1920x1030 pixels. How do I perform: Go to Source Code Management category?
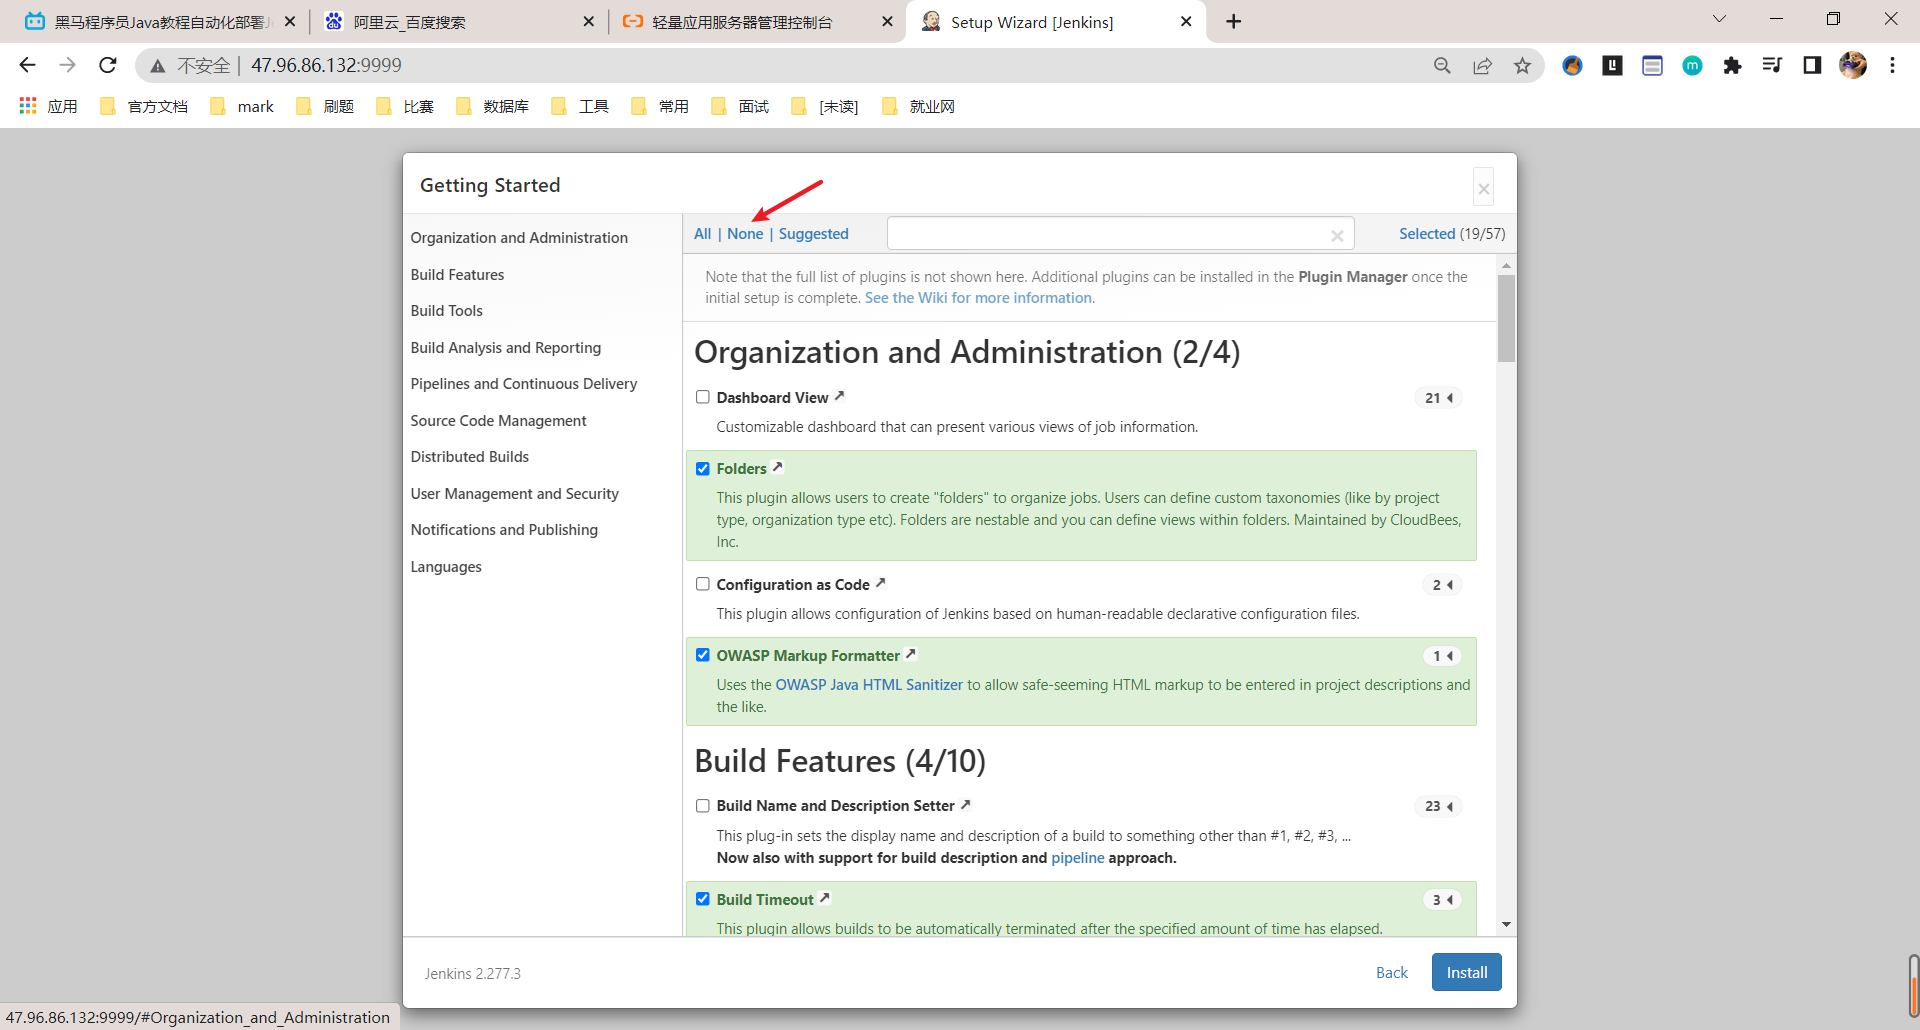click(x=498, y=421)
